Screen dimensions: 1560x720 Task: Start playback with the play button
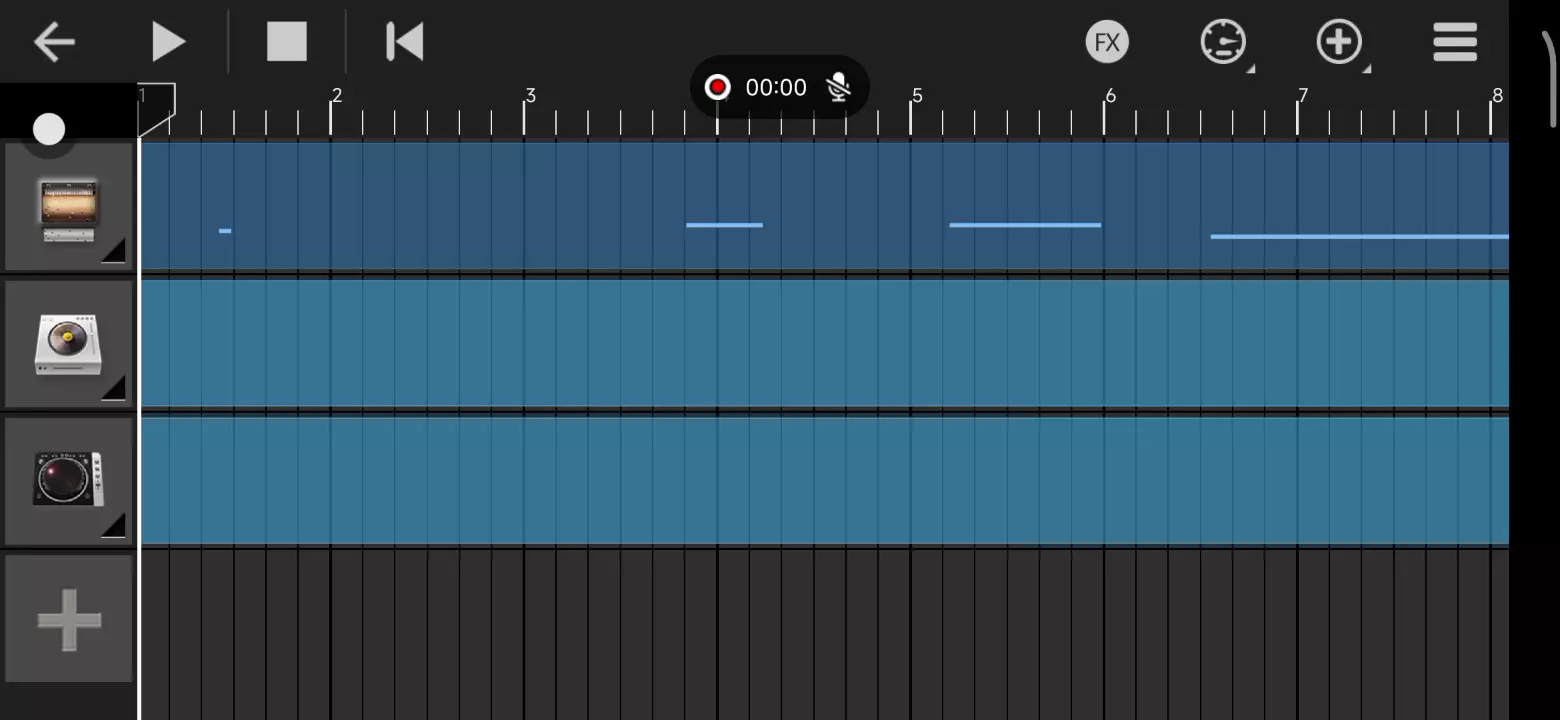pos(168,42)
